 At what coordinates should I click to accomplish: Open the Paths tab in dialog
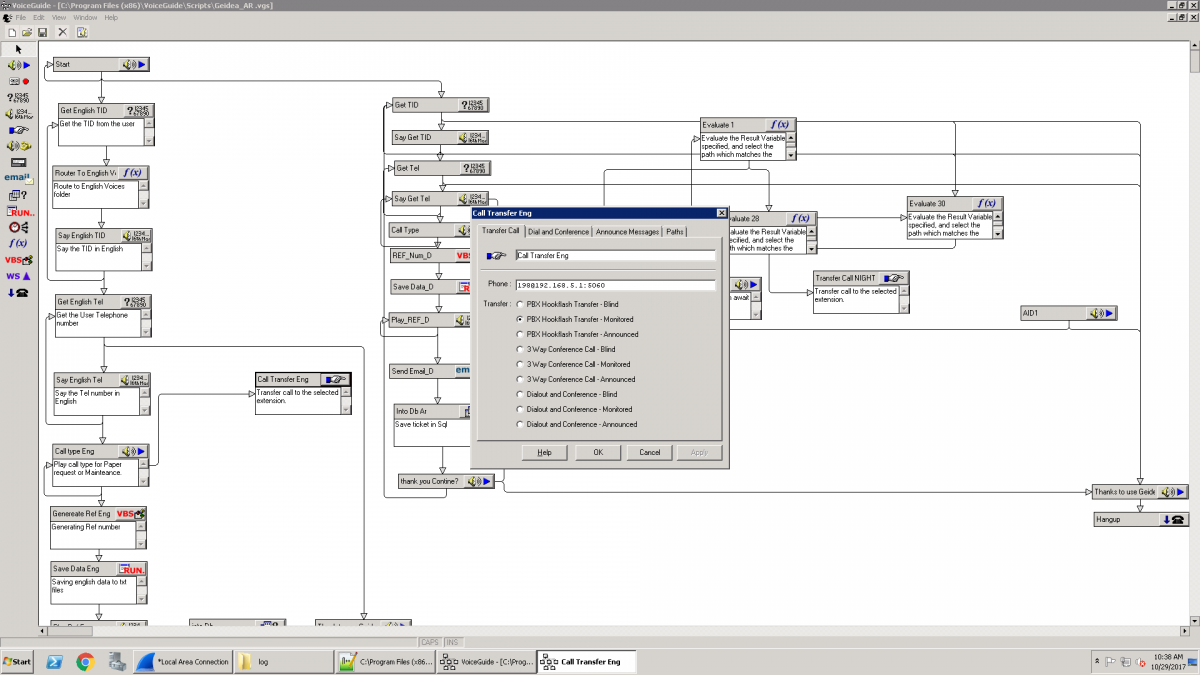pos(676,232)
